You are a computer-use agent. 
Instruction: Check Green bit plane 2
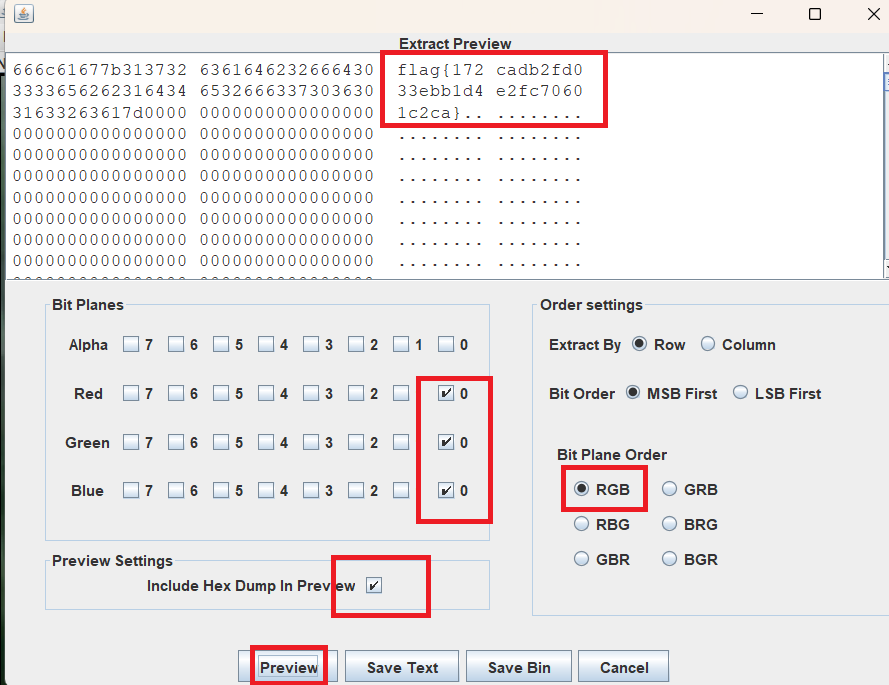(356, 442)
